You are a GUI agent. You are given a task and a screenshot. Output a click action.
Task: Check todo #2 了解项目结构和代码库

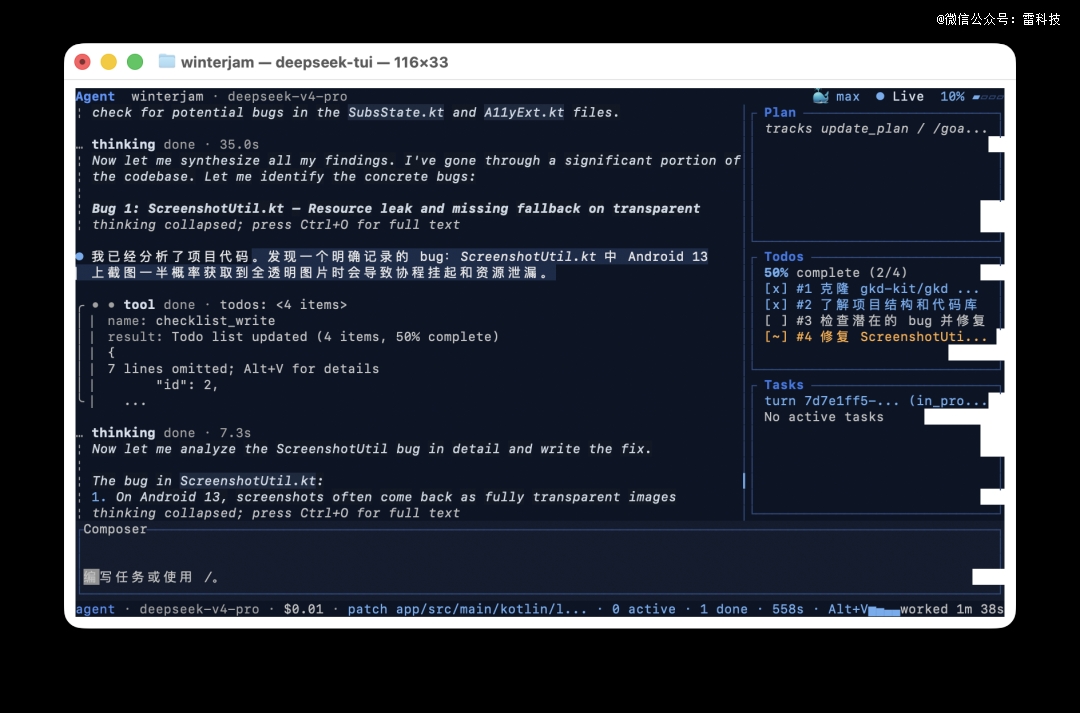point(871,304)
